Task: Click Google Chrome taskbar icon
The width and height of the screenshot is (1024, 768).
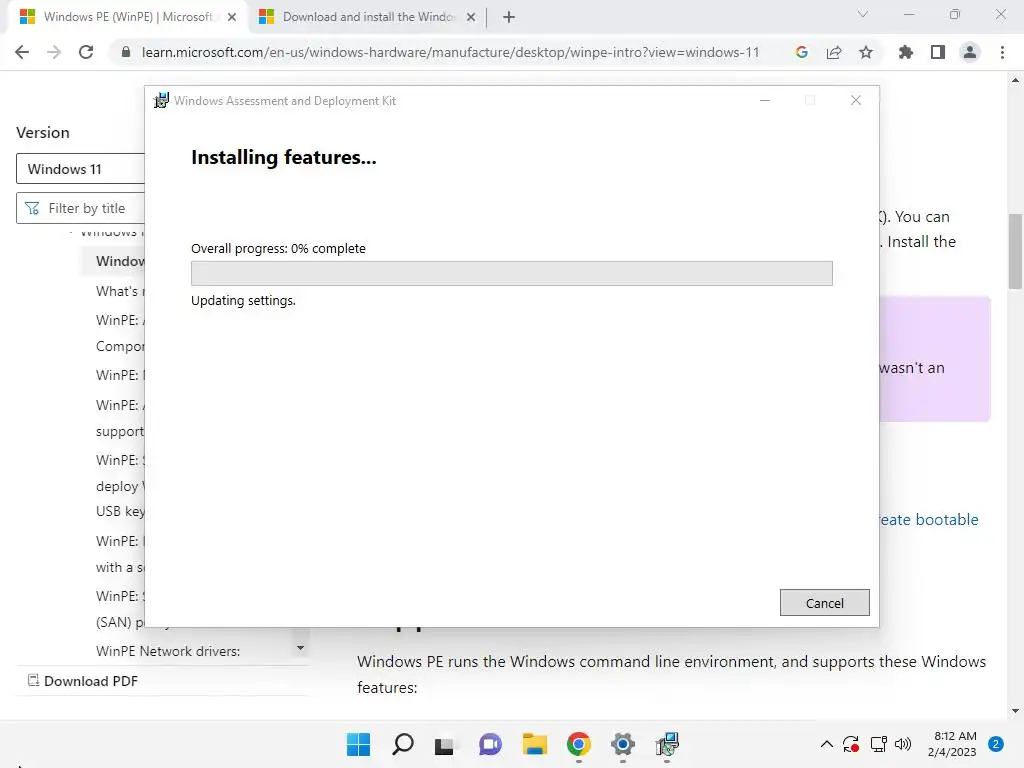Action: tap(579, 744)
